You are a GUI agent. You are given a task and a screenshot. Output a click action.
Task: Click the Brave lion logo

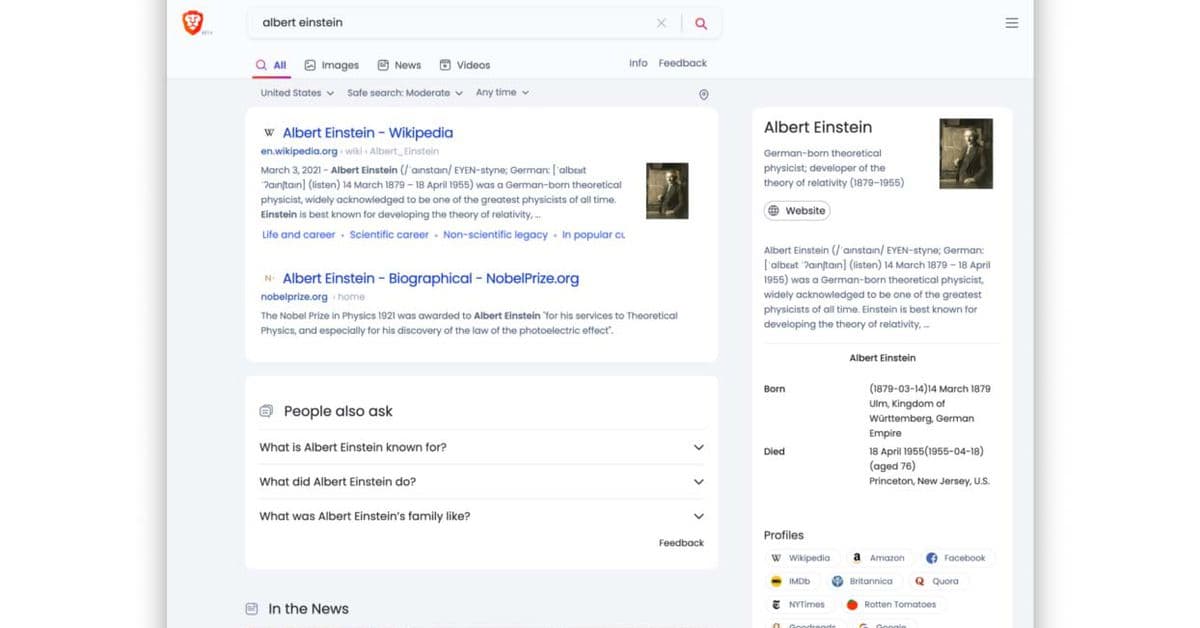[x=193, y=23]
